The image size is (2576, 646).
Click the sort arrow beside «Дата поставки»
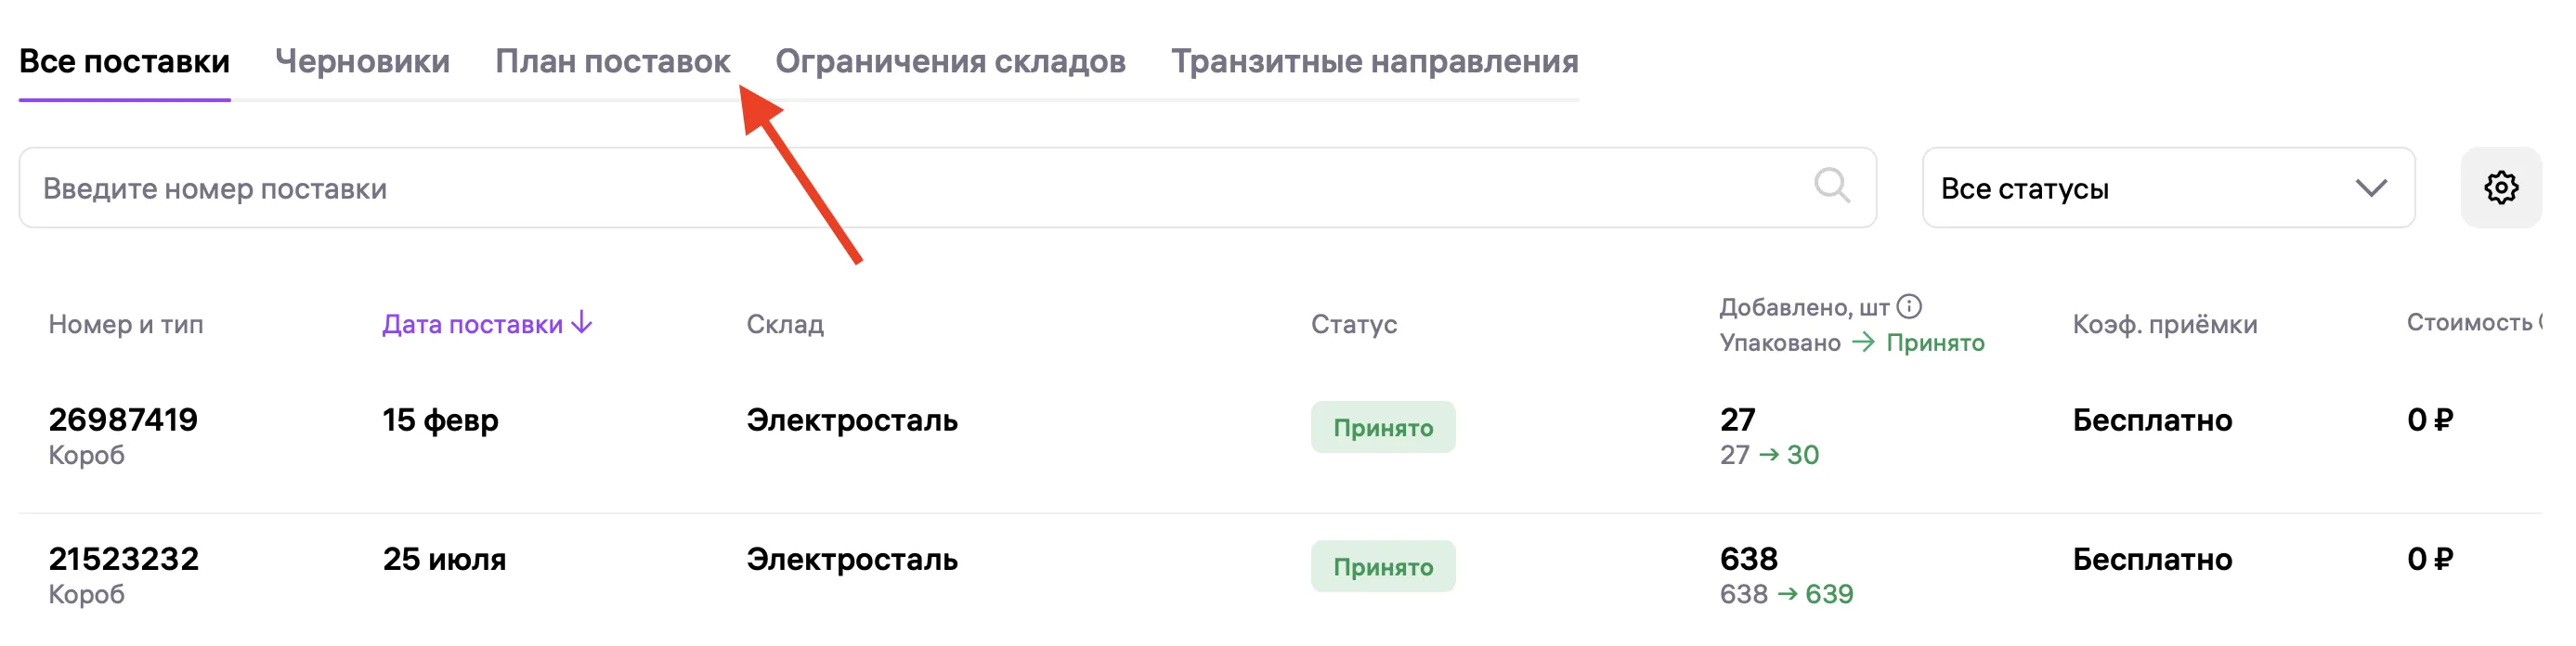[580, 324]
